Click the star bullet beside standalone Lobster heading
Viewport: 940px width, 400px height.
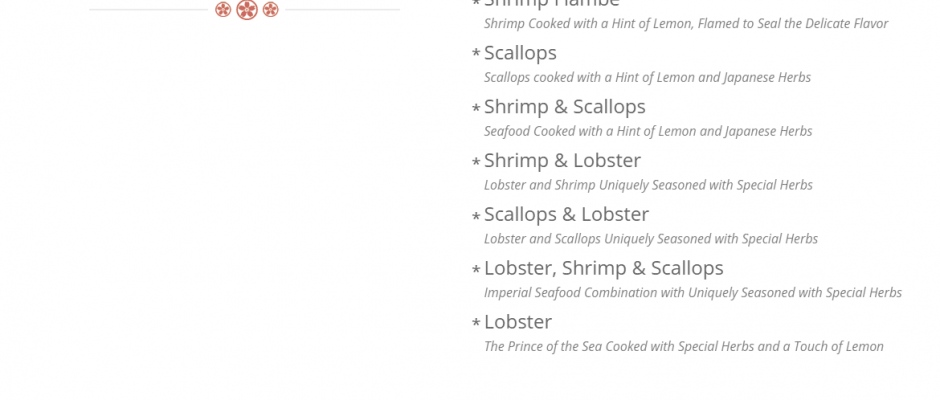click(x=476, y=324)
